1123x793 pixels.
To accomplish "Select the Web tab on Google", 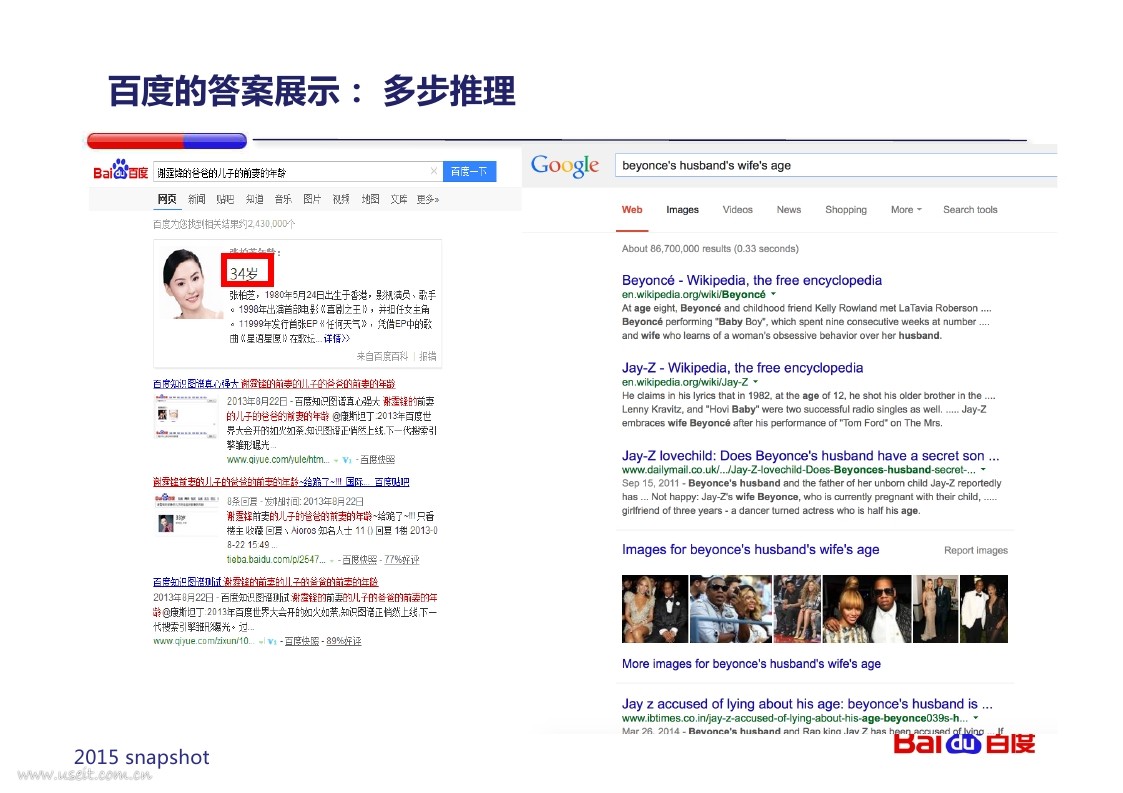I will click(x=632, y=210).
